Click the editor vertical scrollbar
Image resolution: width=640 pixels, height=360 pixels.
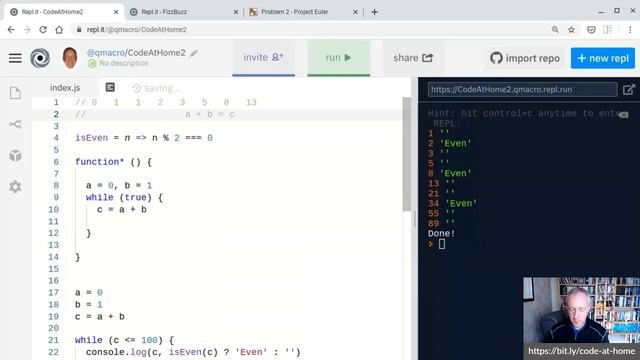[407, 154]
